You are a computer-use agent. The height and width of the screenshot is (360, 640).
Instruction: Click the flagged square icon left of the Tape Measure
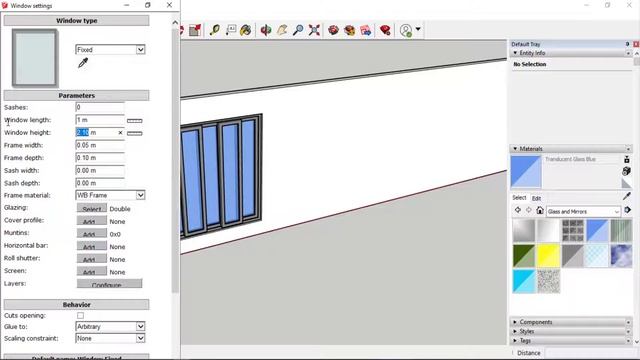(195, 30)
